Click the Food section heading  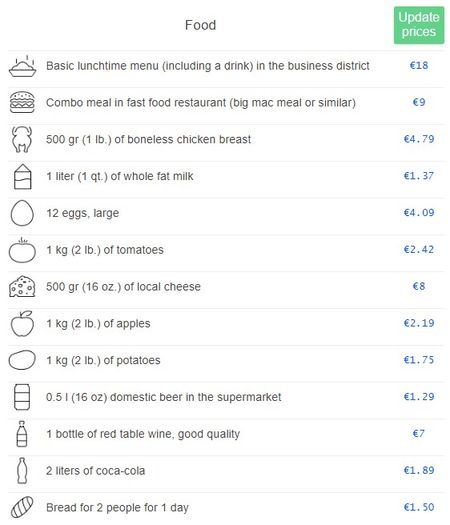(x=201, y=25)
